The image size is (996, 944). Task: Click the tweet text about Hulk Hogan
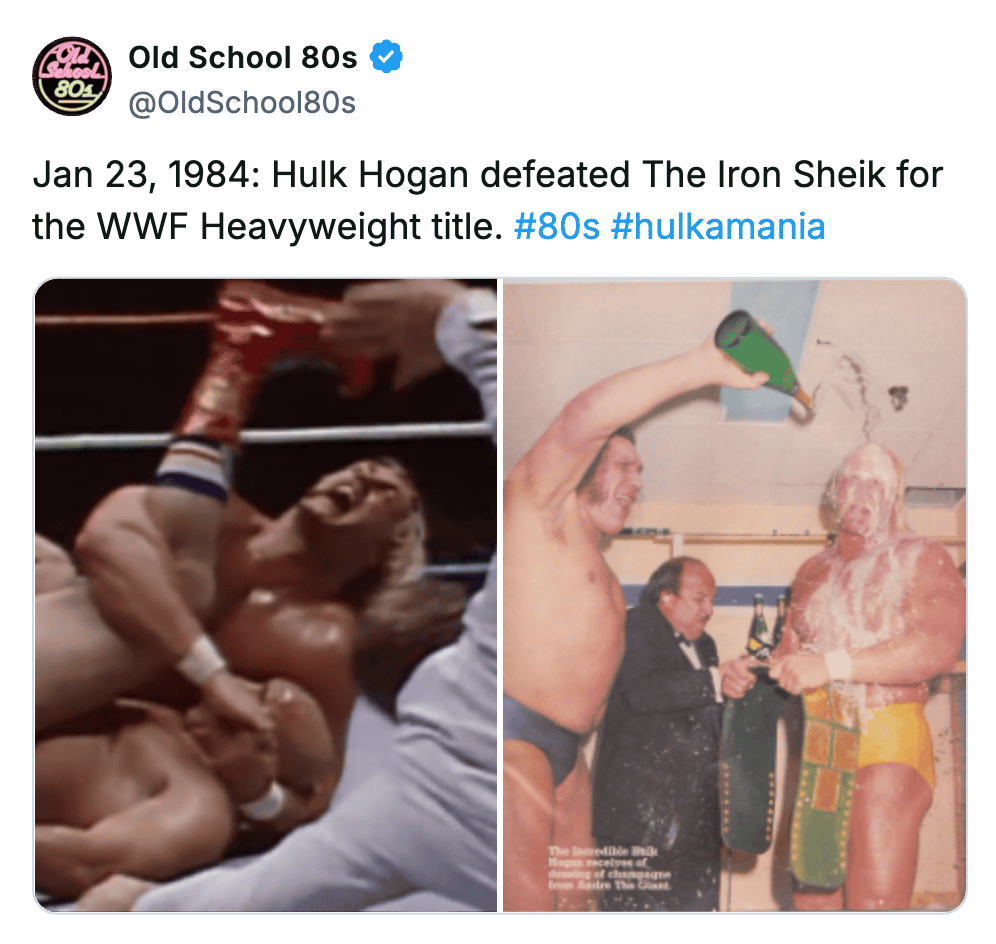[x=488, y=199]
